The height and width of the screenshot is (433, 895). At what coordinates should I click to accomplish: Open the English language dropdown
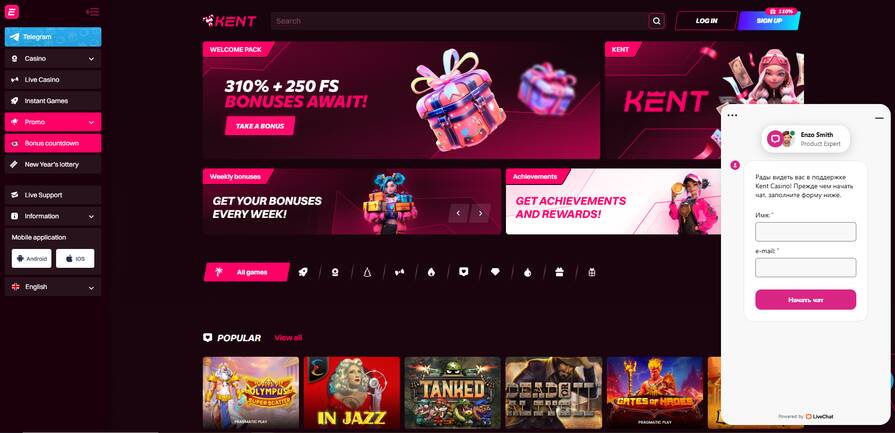click(x=53, y=287)
